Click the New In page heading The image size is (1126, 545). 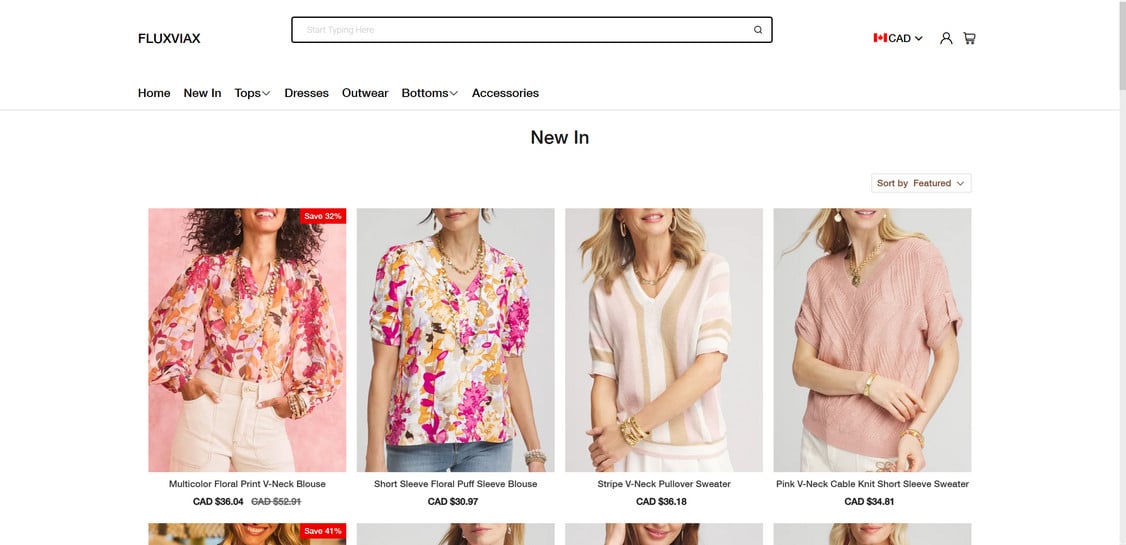click(559, 137)
